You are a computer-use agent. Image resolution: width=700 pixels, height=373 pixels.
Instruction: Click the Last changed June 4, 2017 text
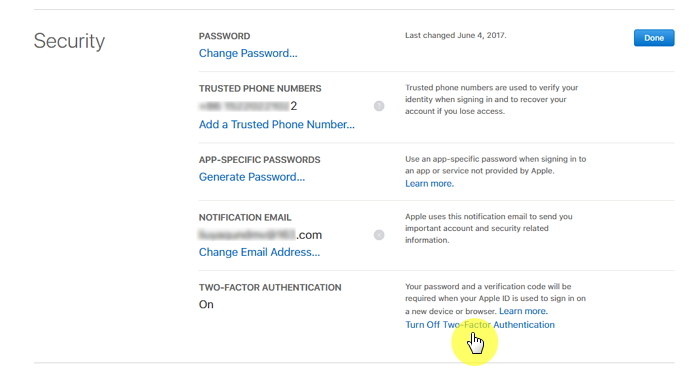(x=456, y=35)
